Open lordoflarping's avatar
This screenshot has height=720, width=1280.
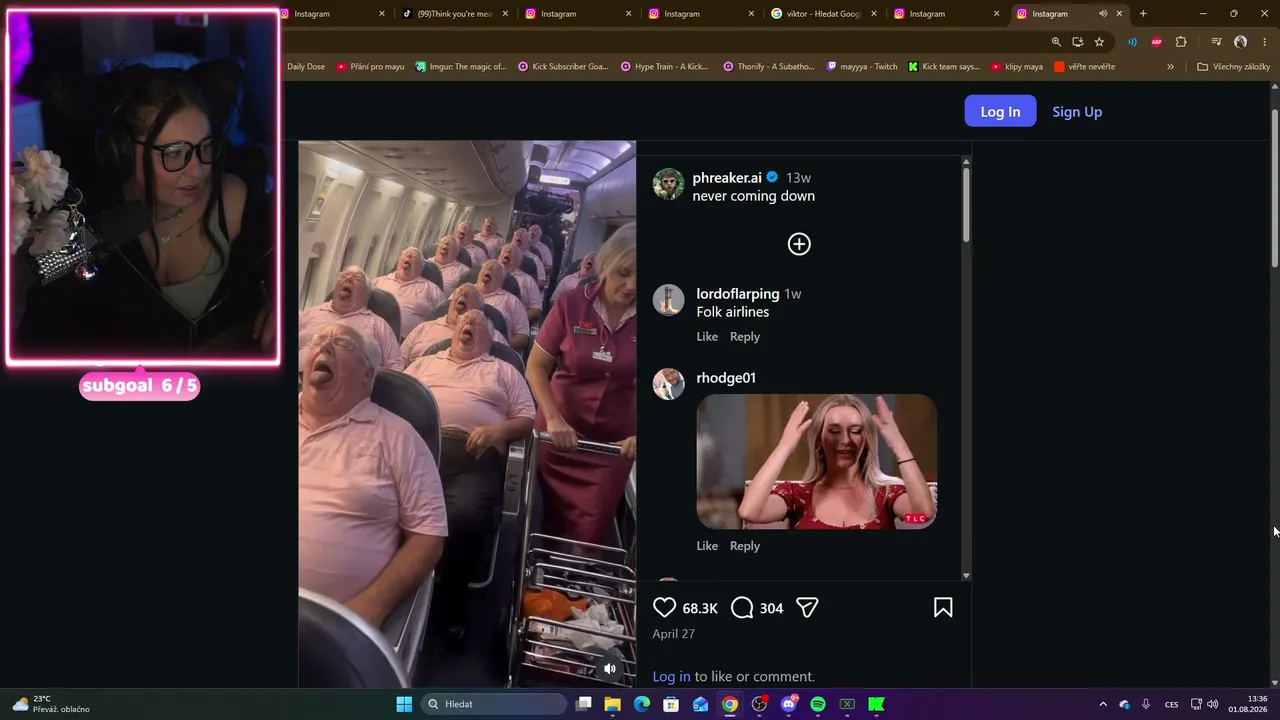click(x=668, y=300)
